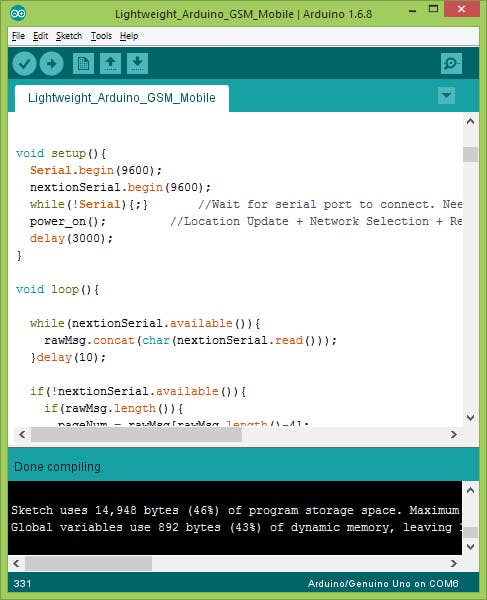Click the Arduino logo in title bar
487x600 pixels.
18,14
